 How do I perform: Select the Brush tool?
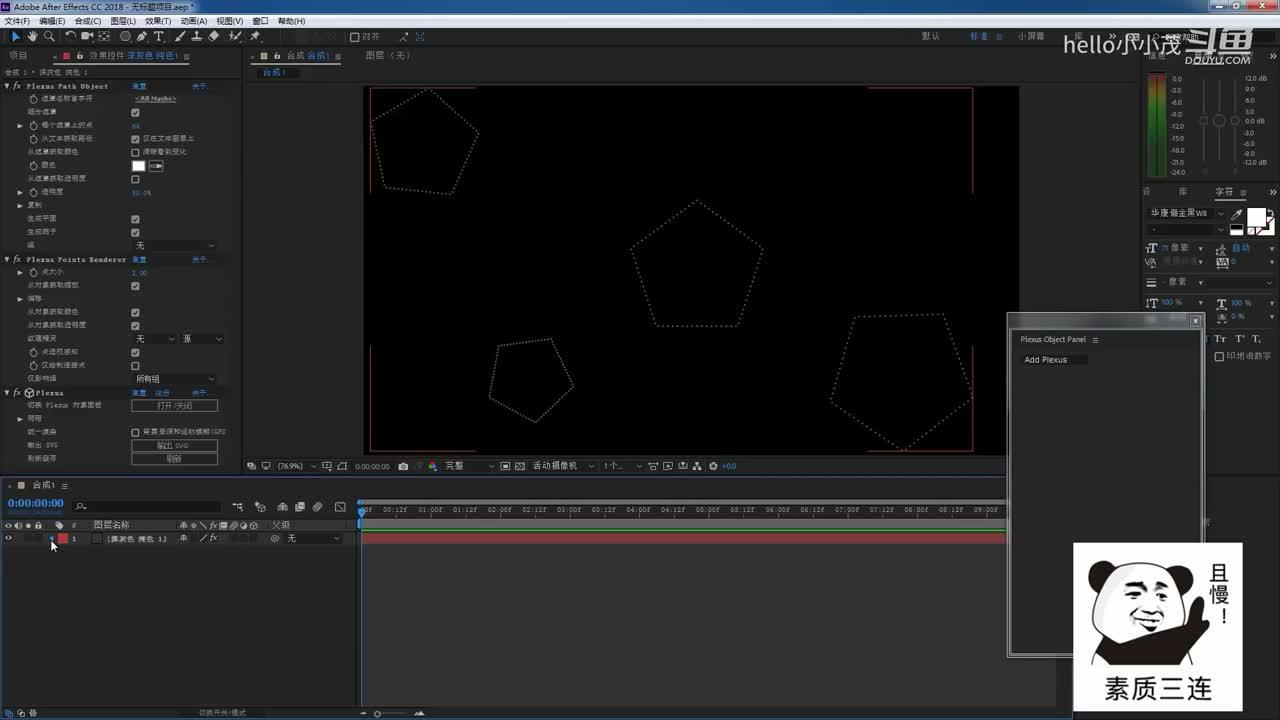point(180,36)
